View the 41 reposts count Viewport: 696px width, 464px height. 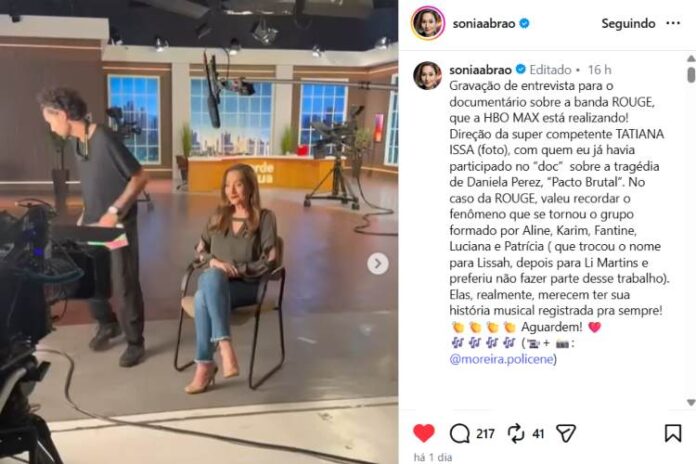538,433
